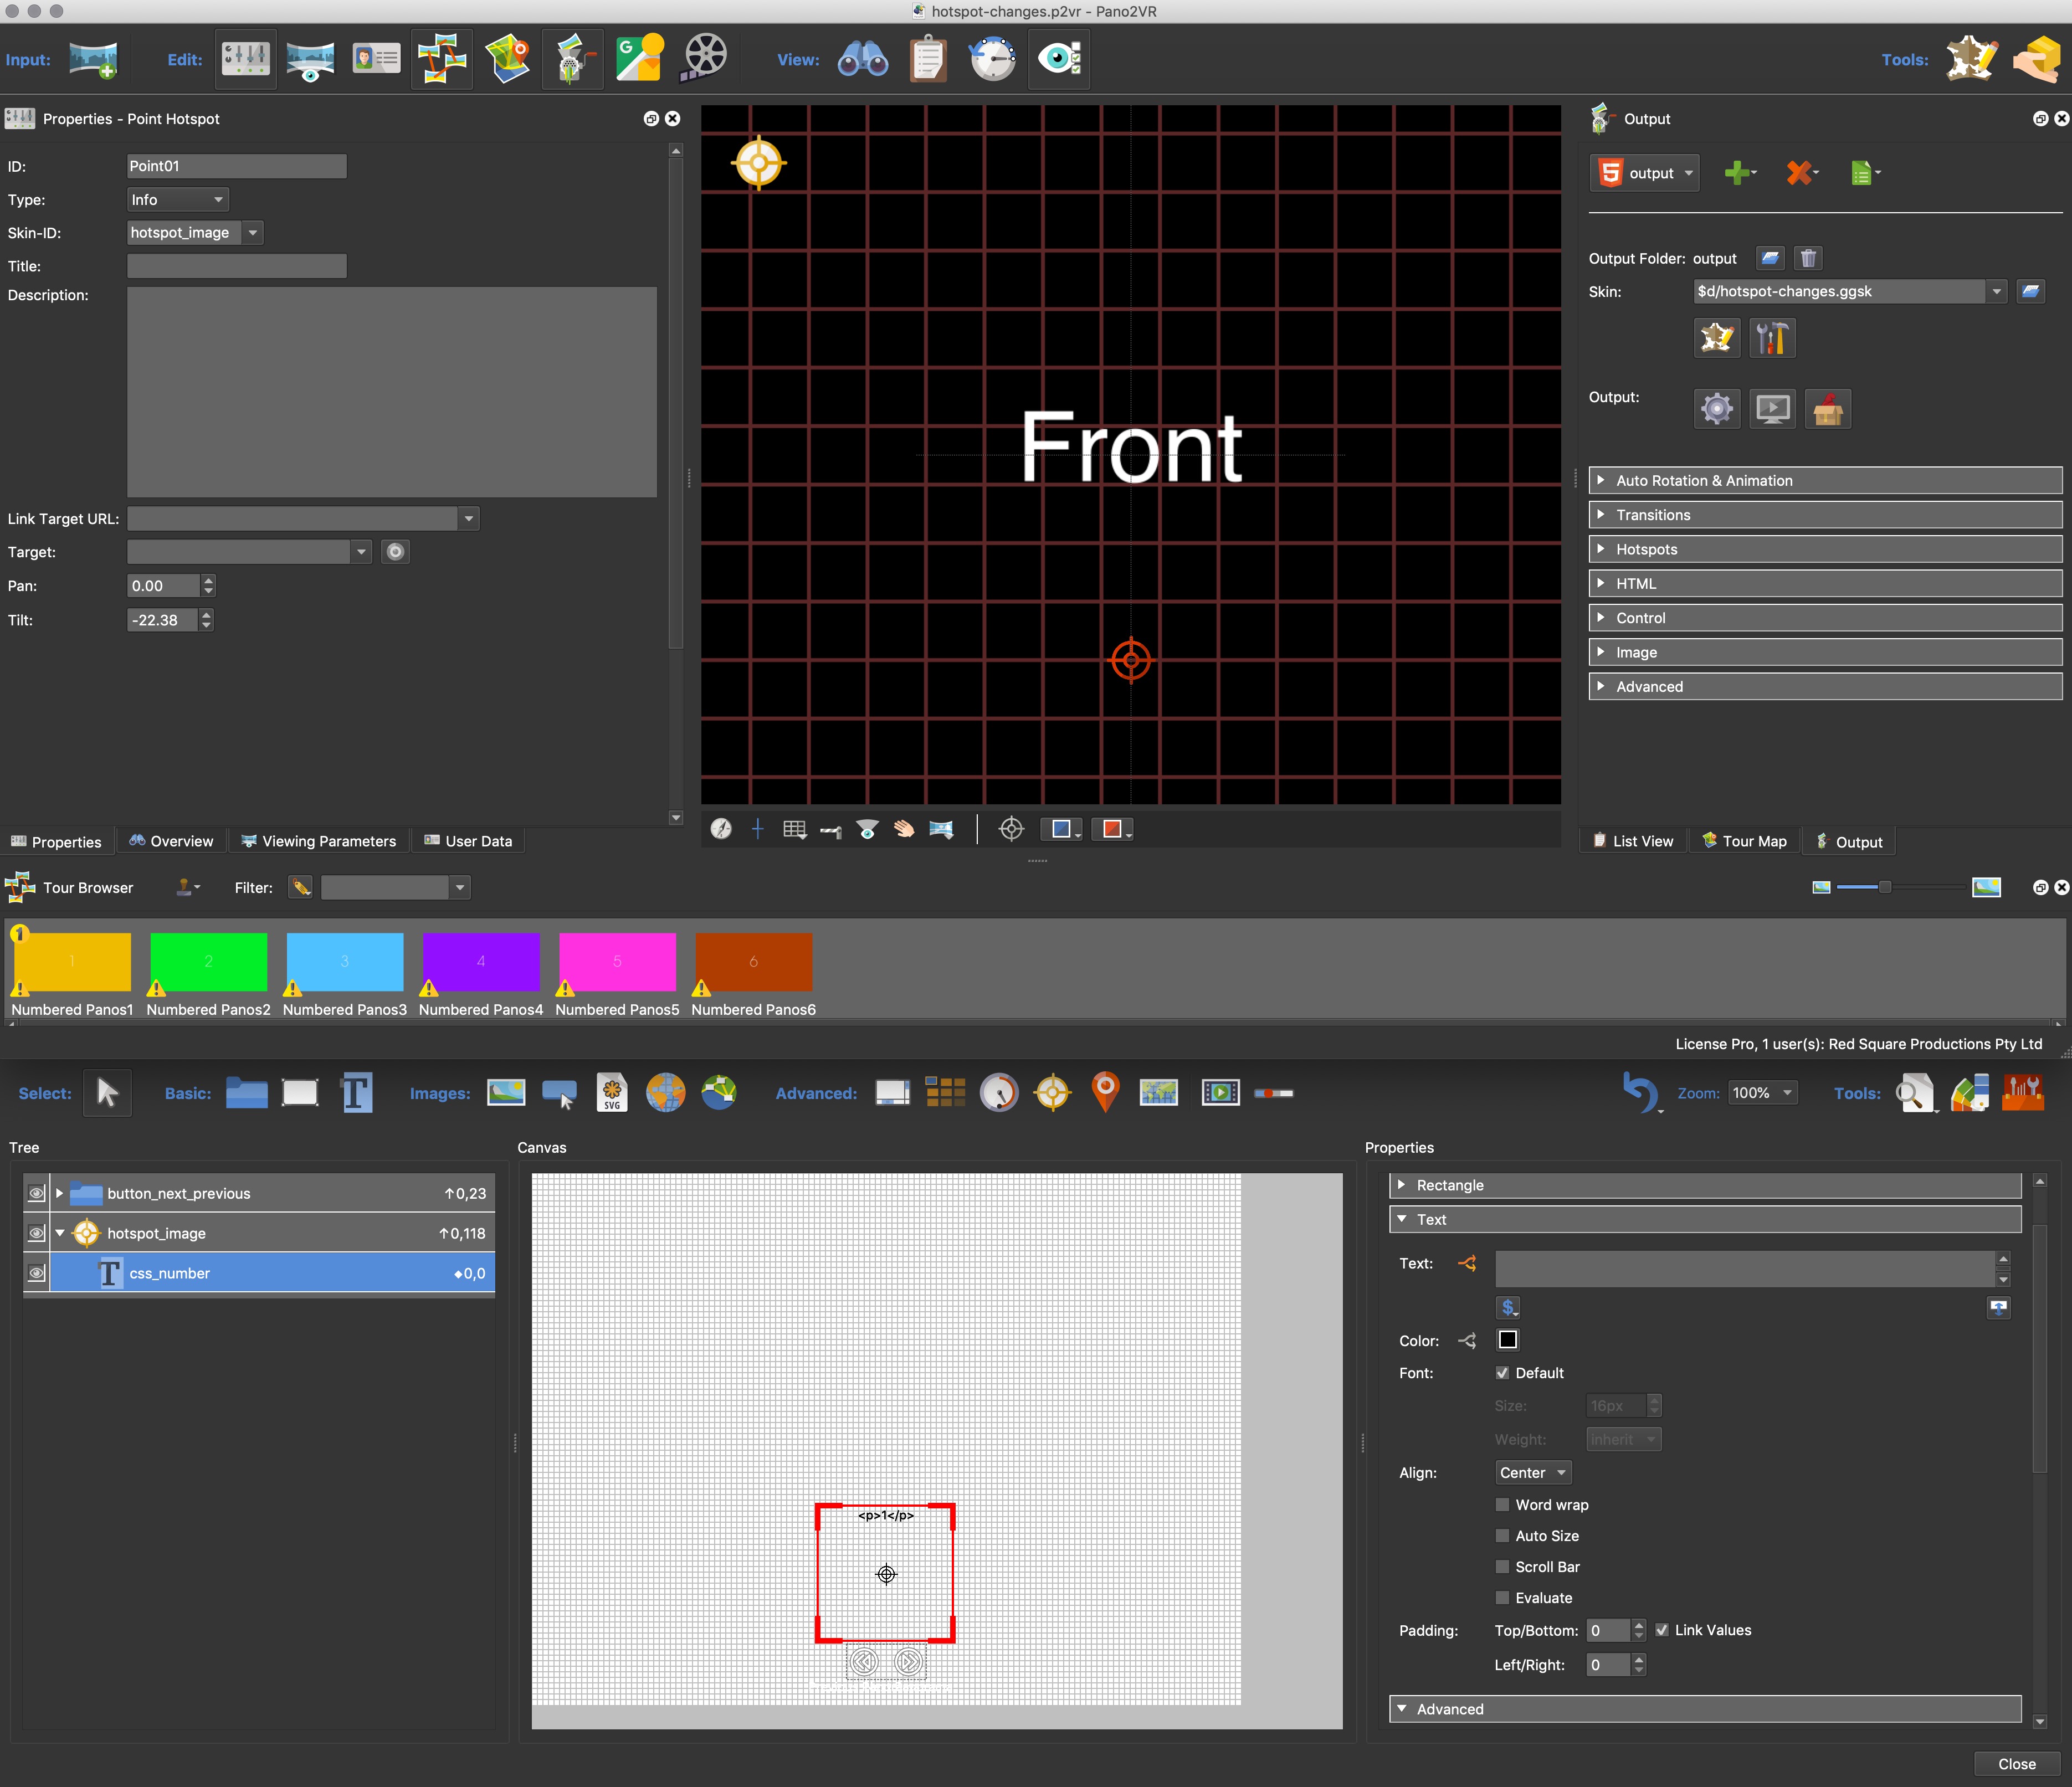Add a Map Pin element

tap(1105, 1093)
